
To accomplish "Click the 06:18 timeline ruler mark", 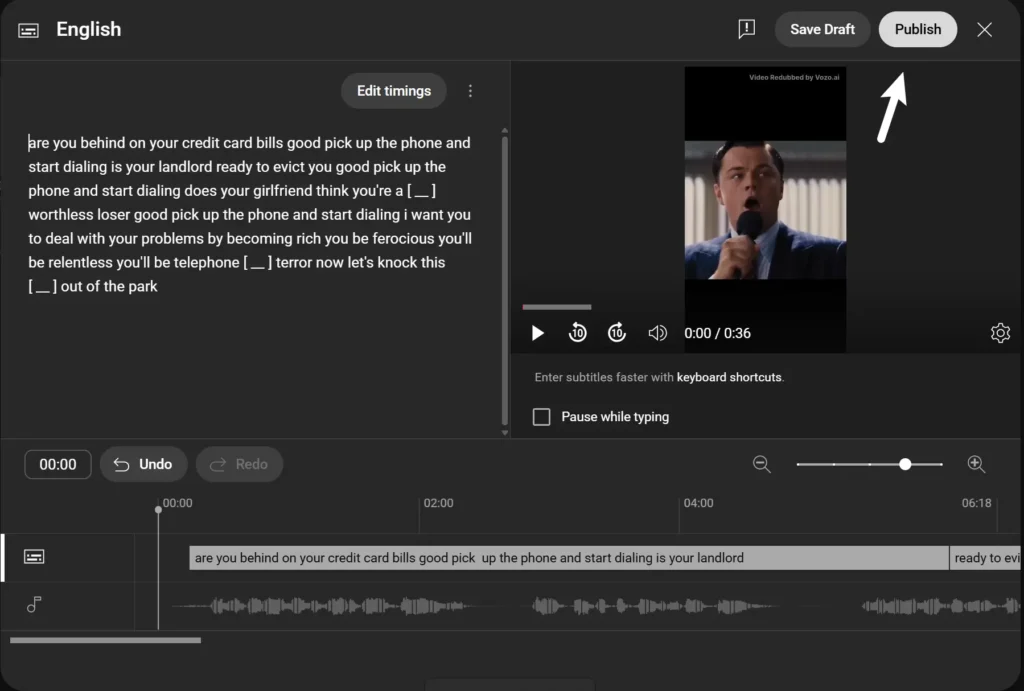I will 976,503.
